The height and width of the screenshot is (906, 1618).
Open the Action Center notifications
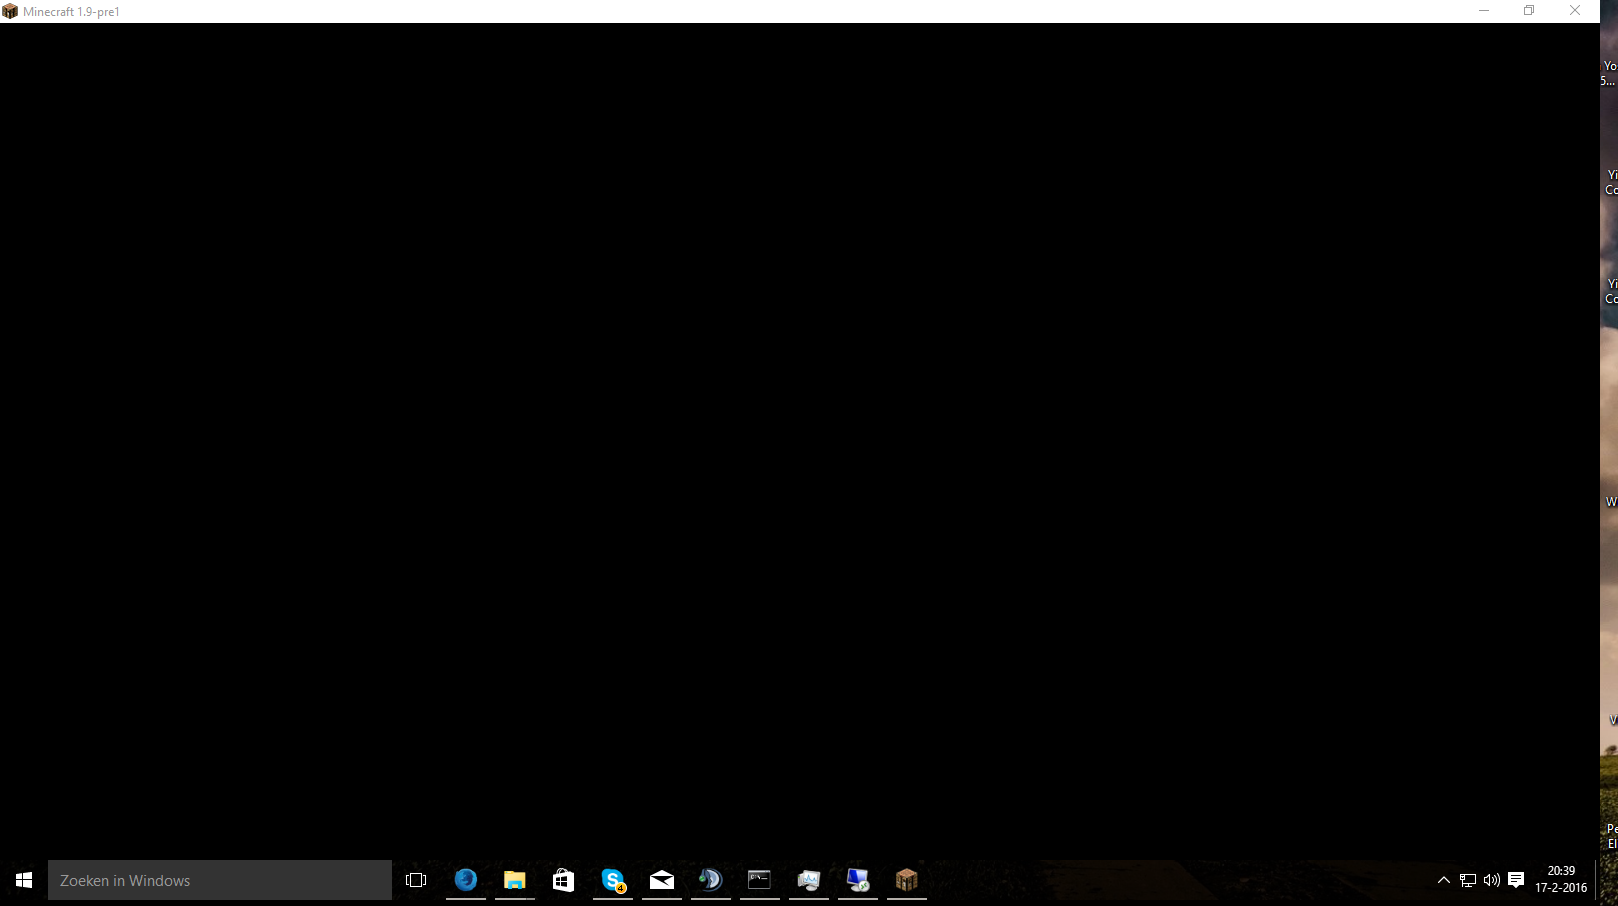(x=1516, y=880)
